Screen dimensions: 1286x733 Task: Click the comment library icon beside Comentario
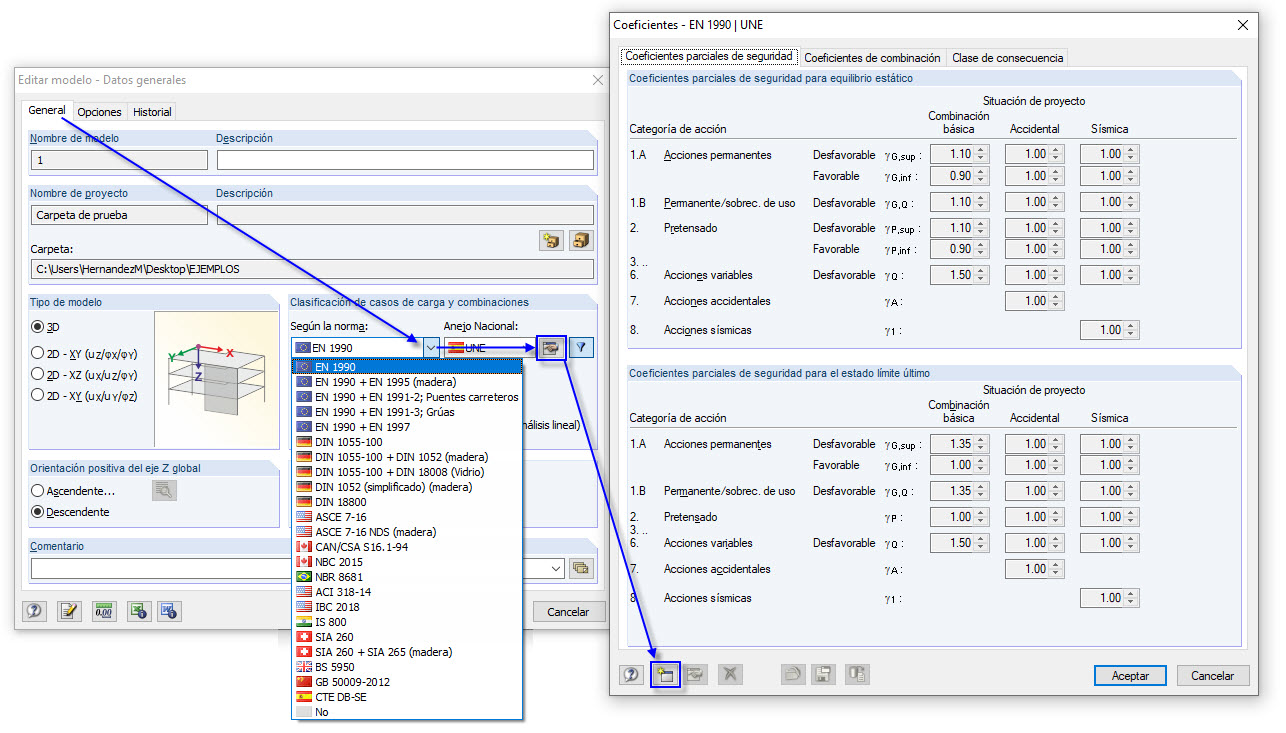coord(581,568)
